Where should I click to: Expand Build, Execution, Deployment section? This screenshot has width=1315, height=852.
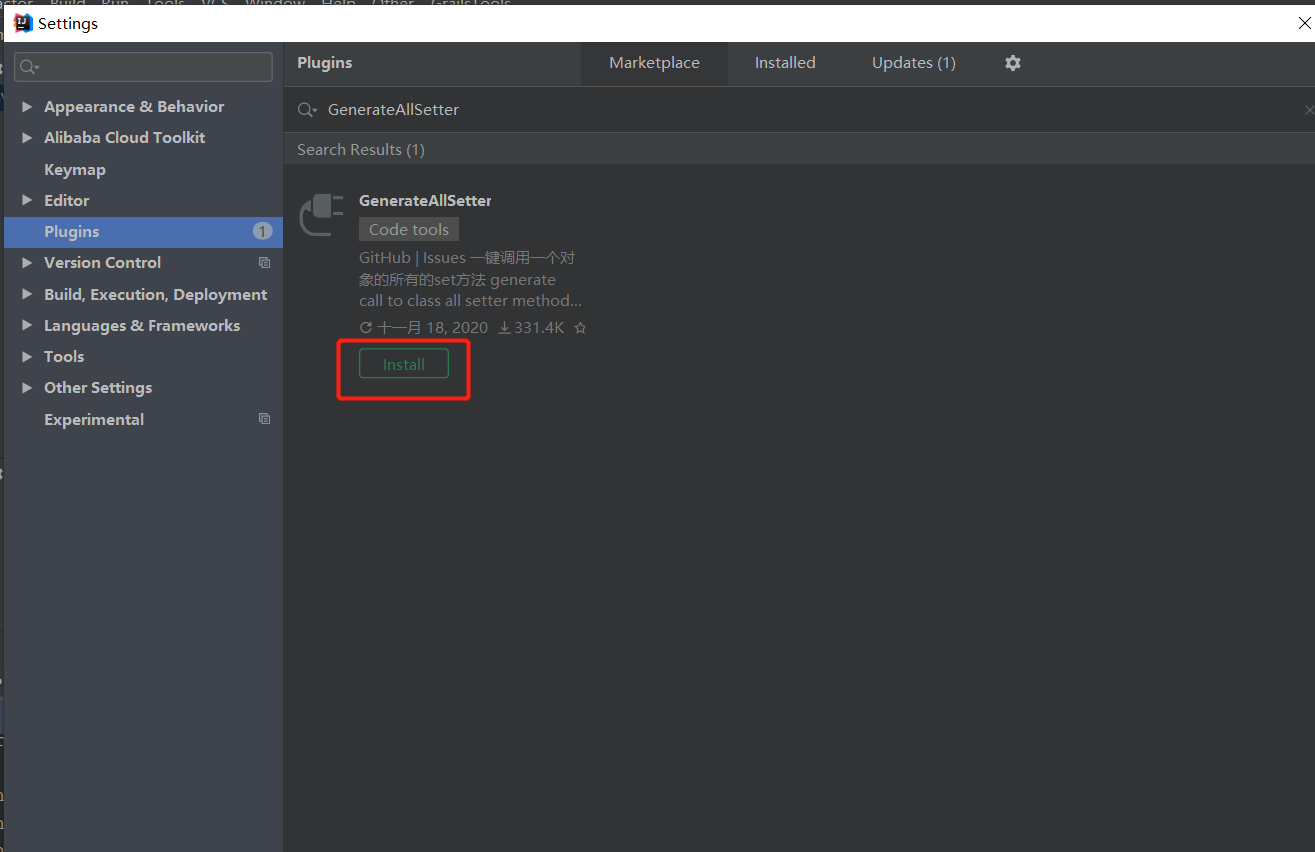click(27, 295)
